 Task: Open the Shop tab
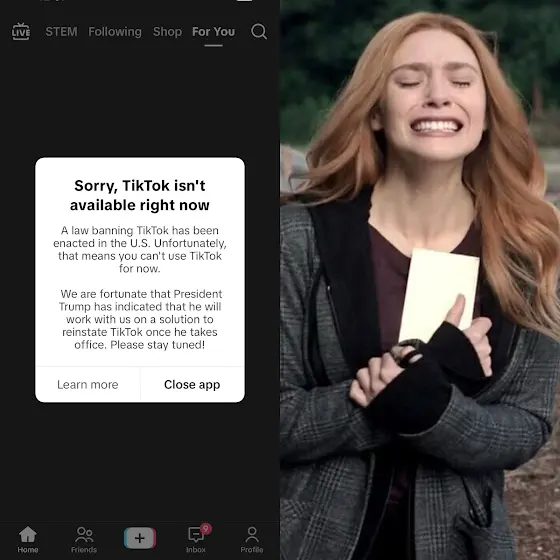click(x=167, y=31)
